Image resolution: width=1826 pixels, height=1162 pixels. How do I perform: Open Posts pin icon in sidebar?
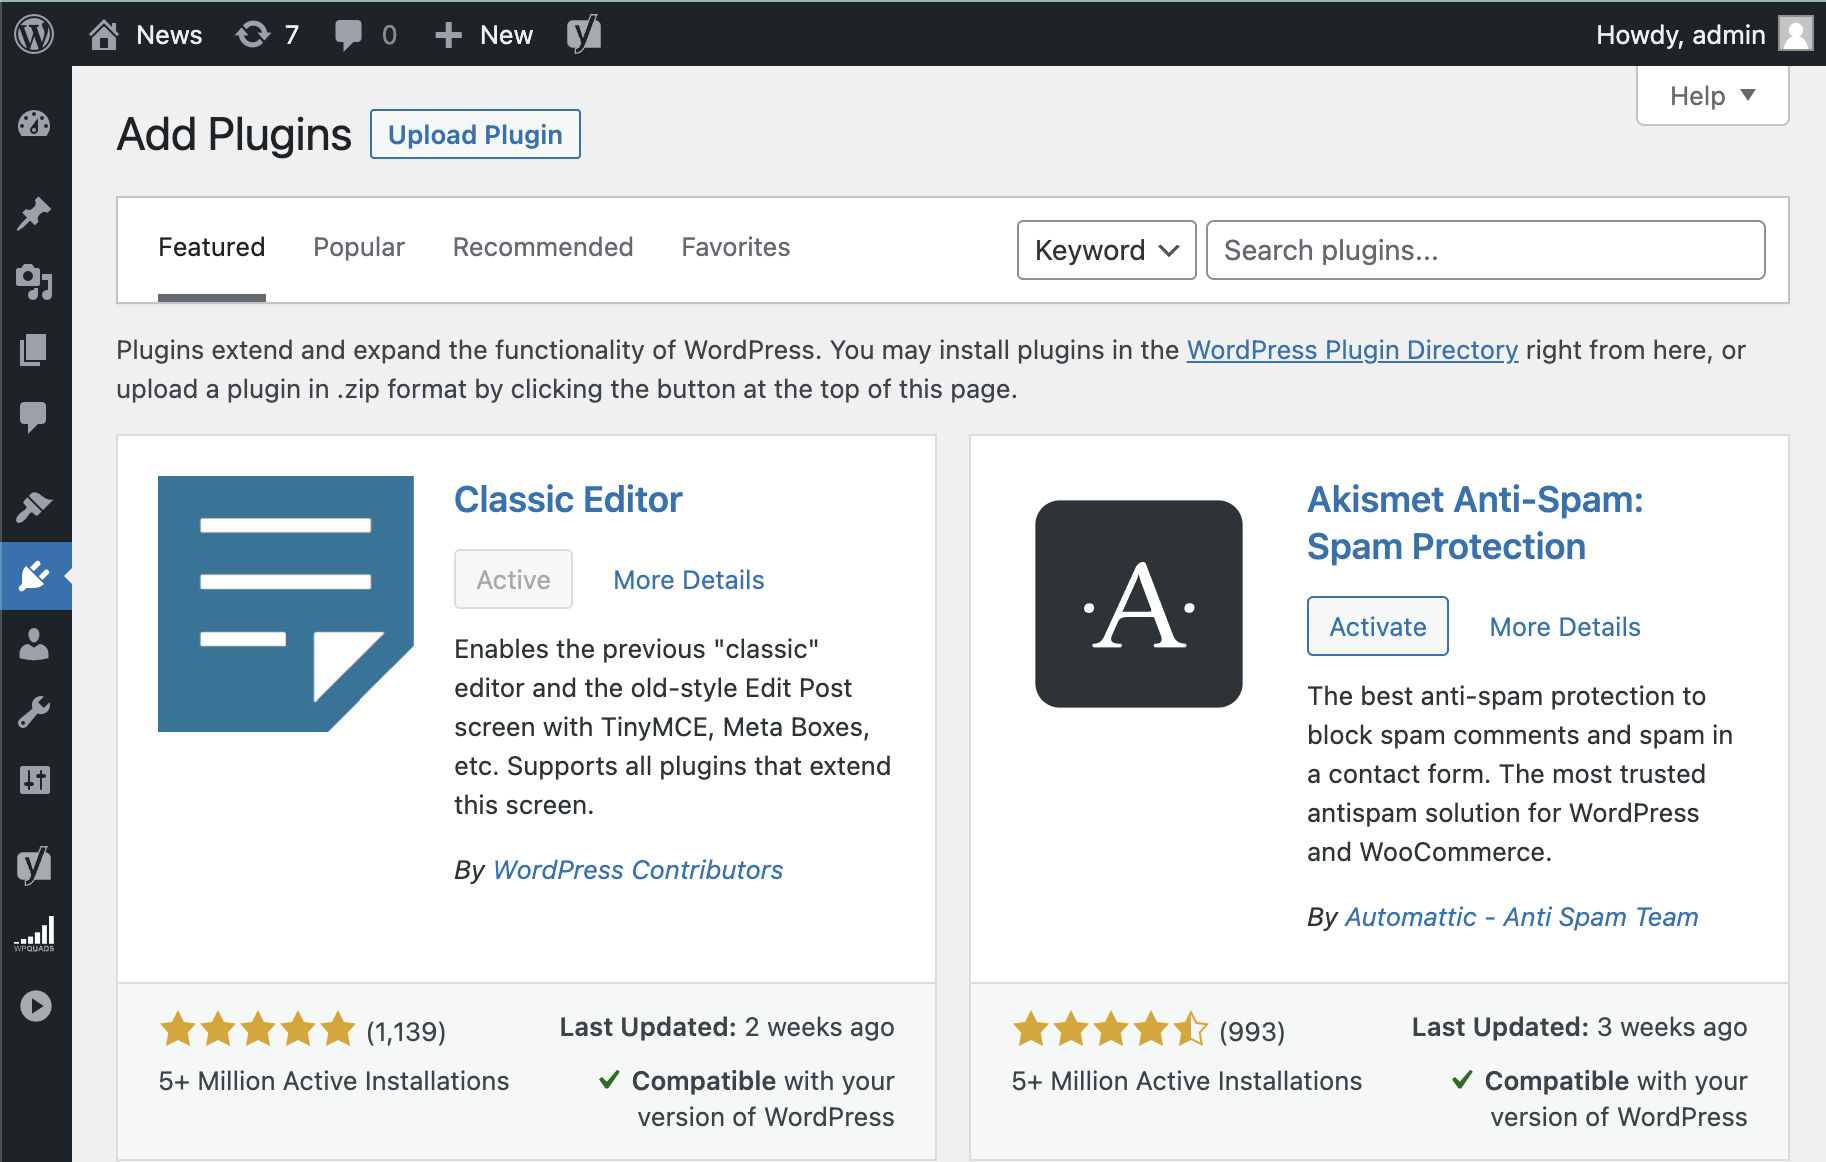click(34, 213)
